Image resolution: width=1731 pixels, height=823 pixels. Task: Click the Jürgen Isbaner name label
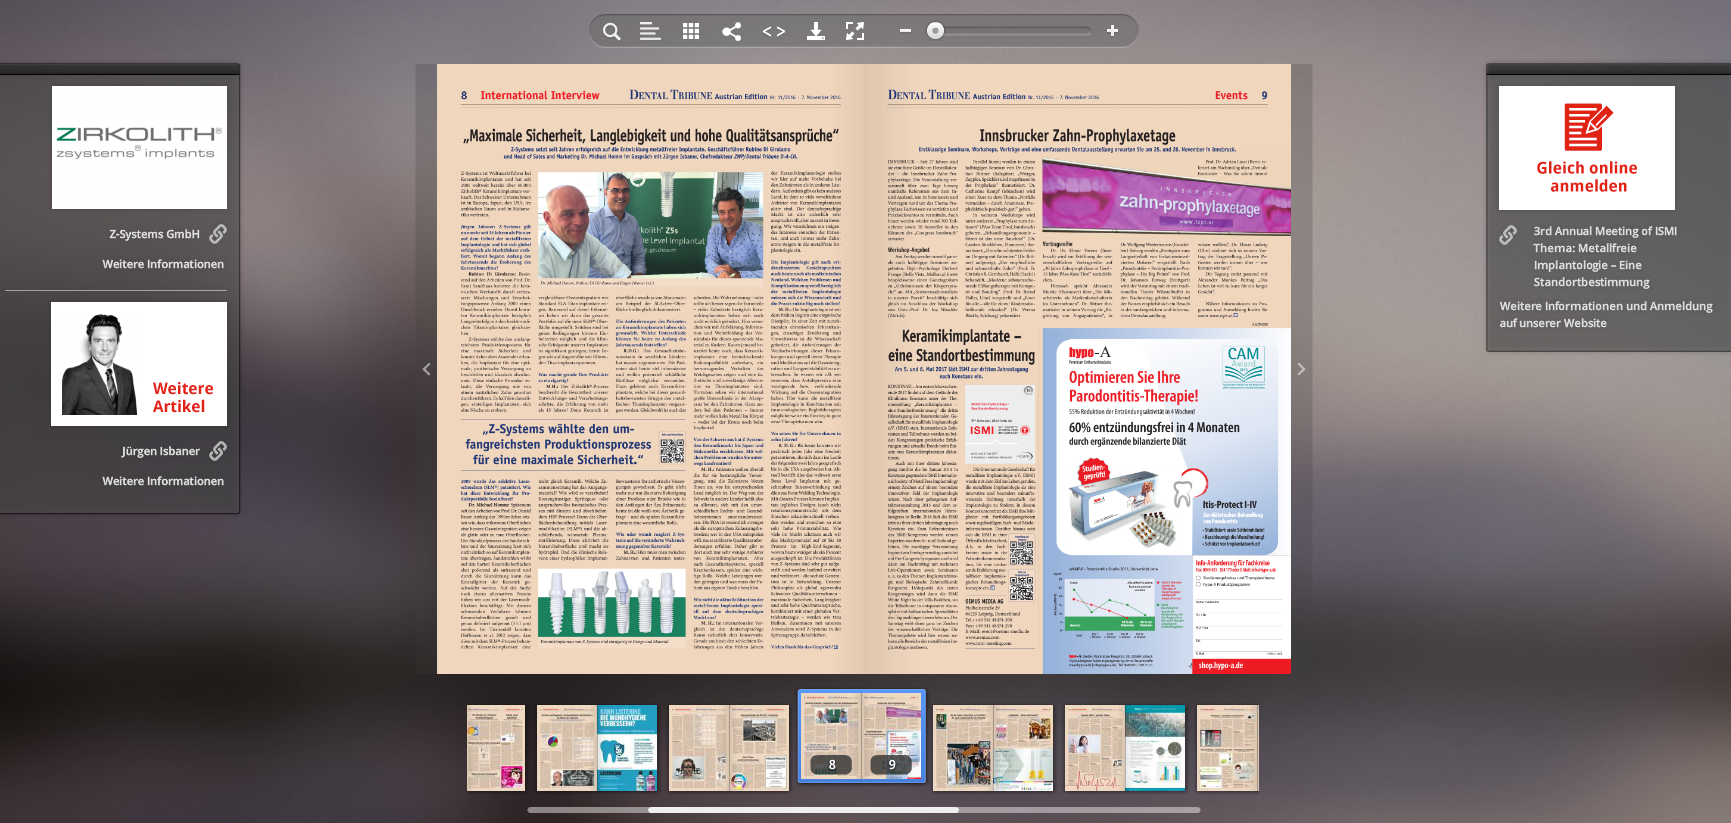[160, 451]
